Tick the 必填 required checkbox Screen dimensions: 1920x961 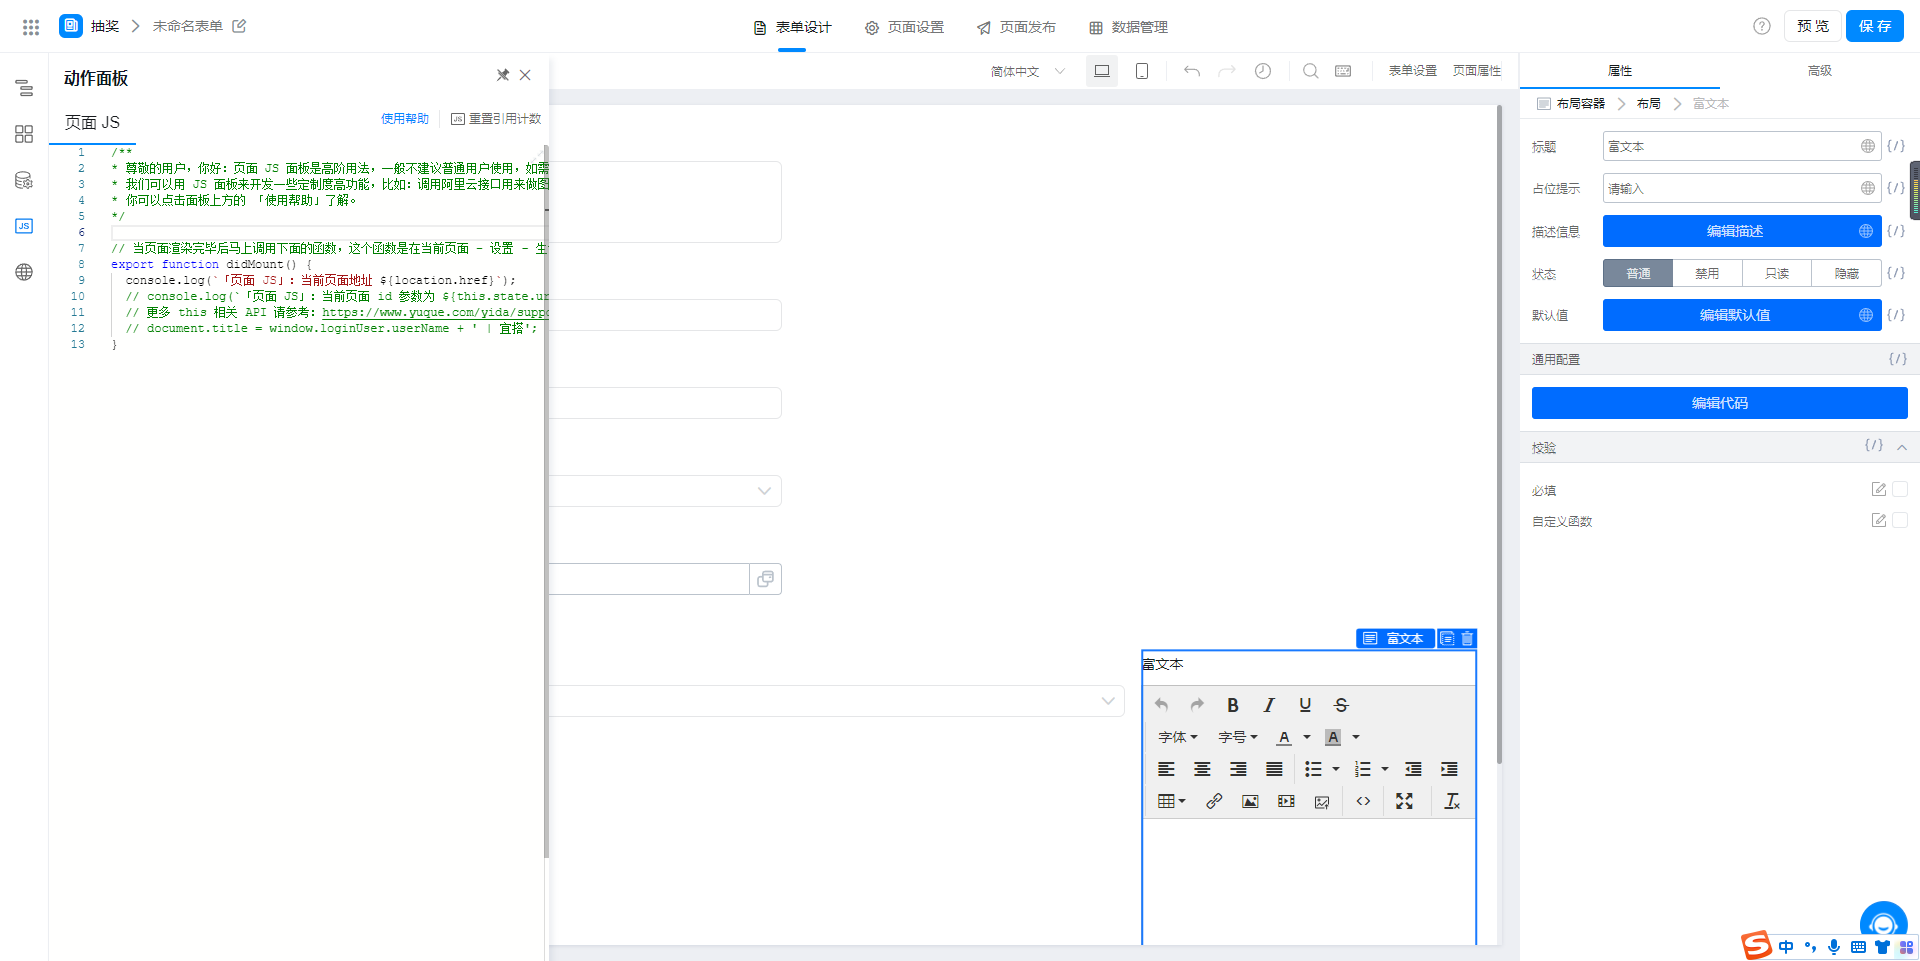1900,489
